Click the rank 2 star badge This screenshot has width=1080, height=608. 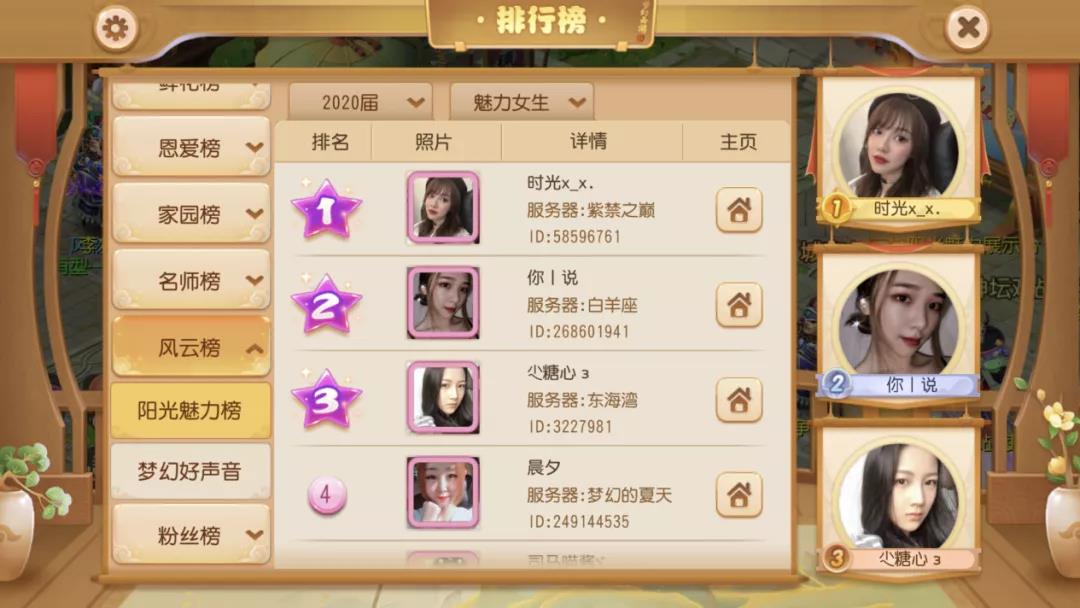tap(326, 304)
